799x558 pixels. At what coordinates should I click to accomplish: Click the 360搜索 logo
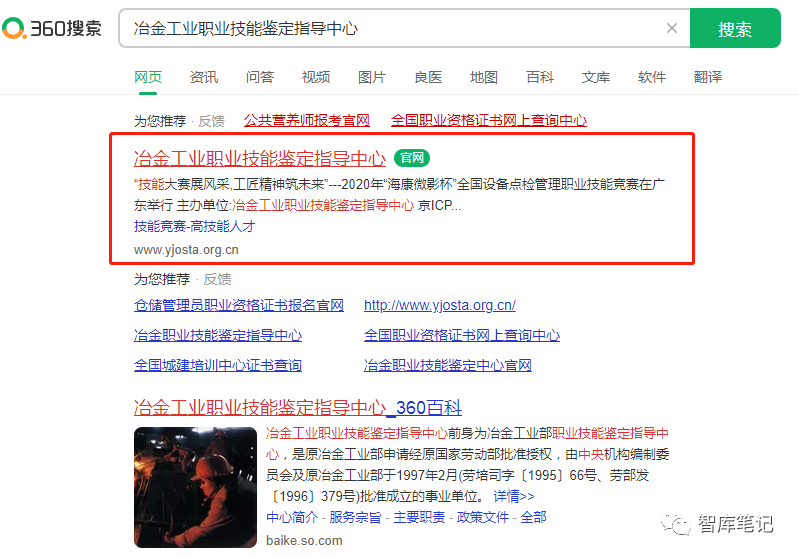[x=52, y=28]
